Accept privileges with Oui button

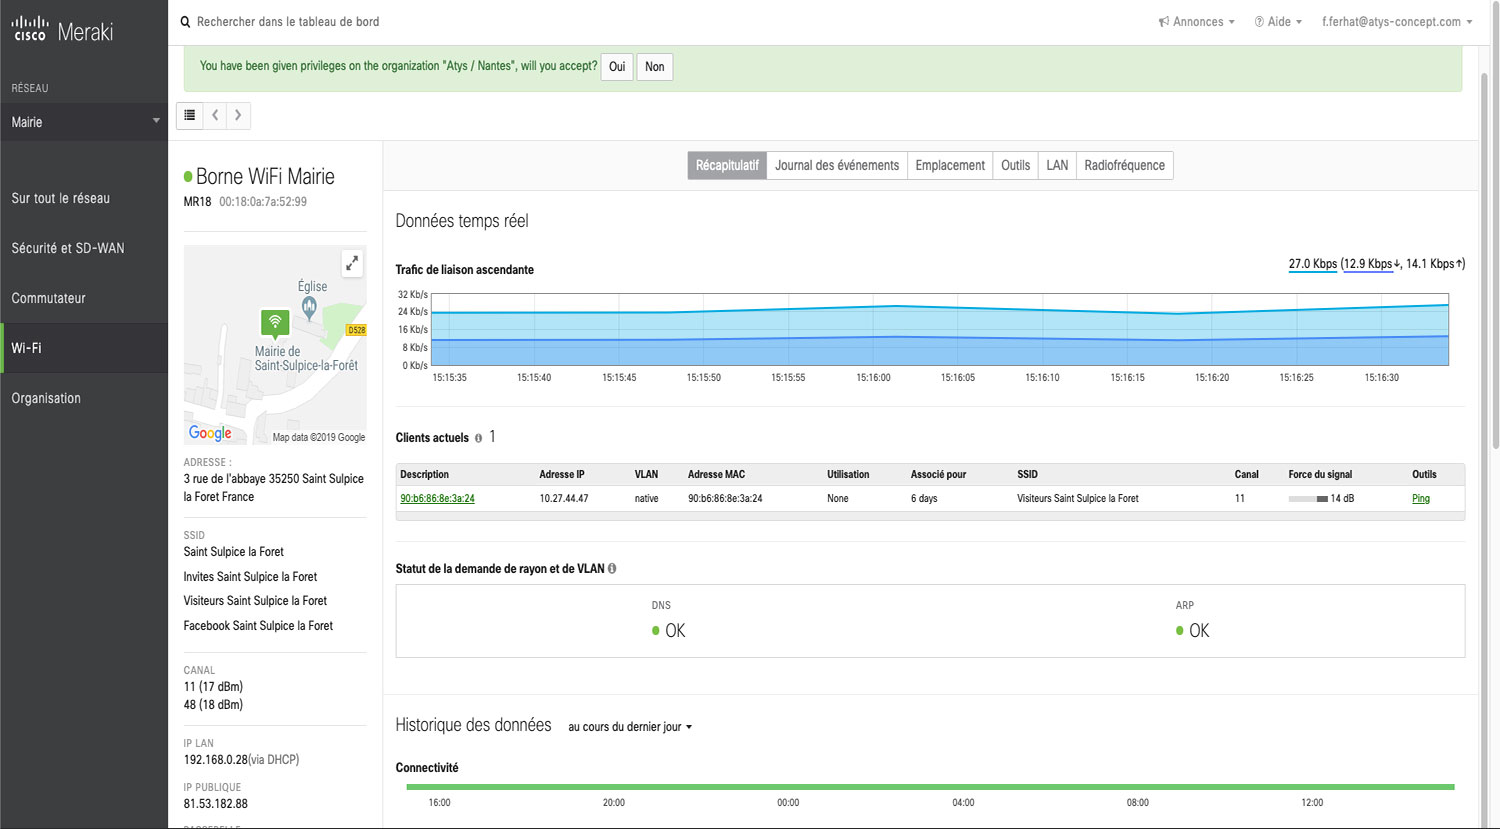pyautogui.click(x=617, y=67)
